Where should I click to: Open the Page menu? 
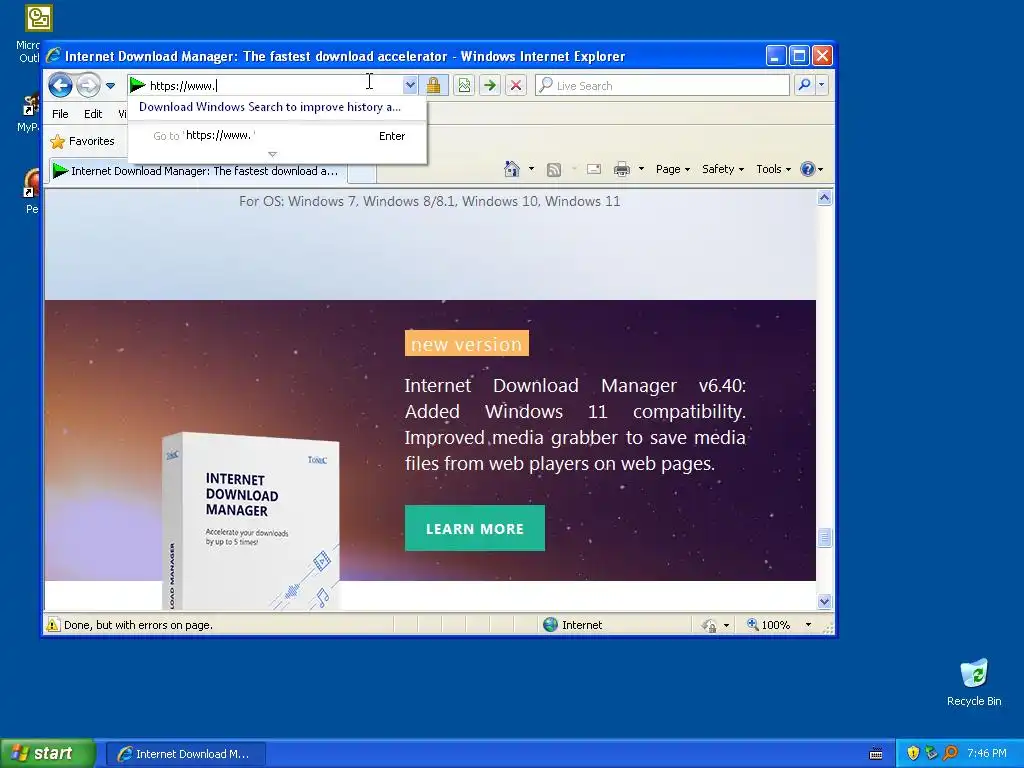point(673,169)
